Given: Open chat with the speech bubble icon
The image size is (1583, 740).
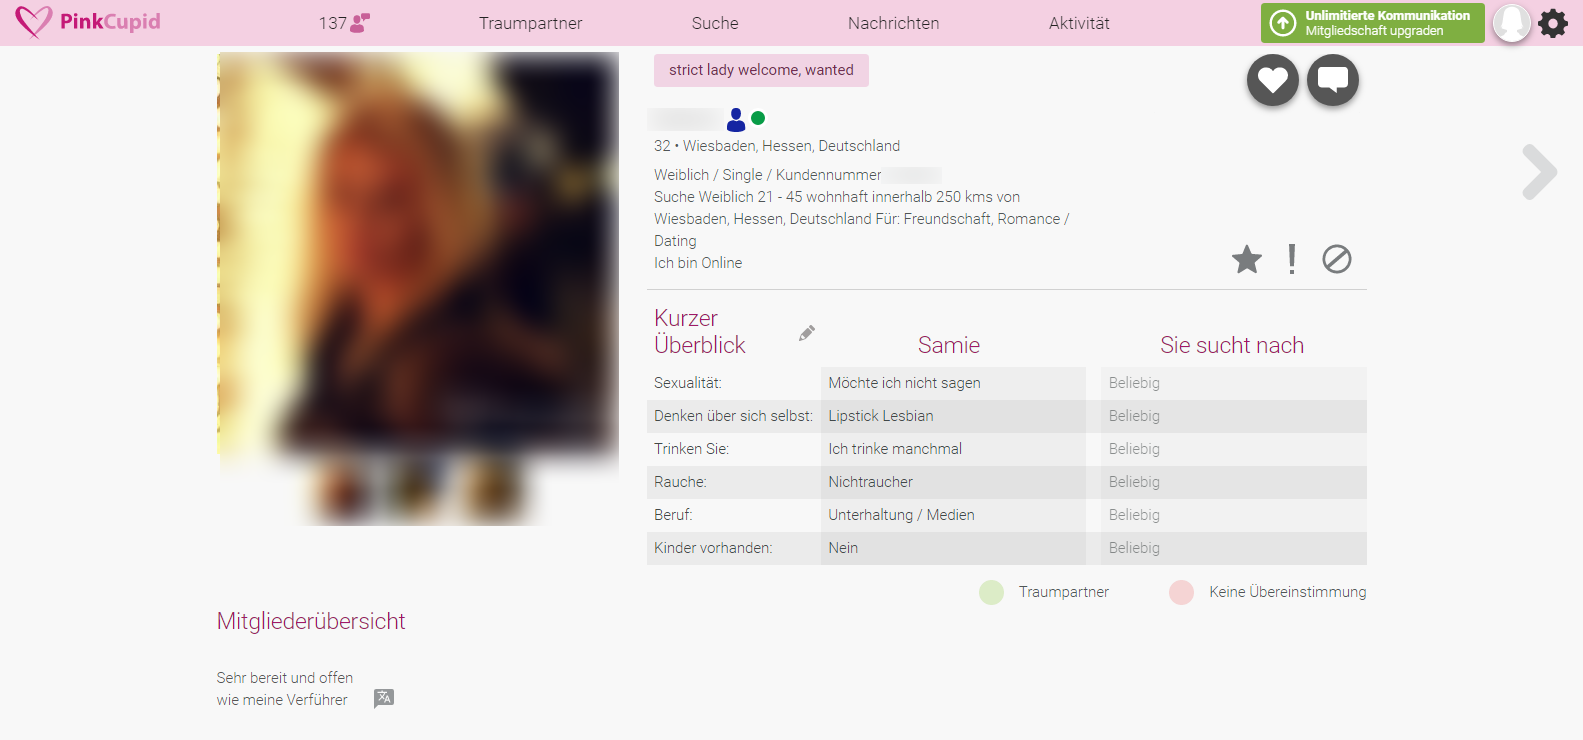Looking at the screenshot, I should click(x=1332, y=80).
